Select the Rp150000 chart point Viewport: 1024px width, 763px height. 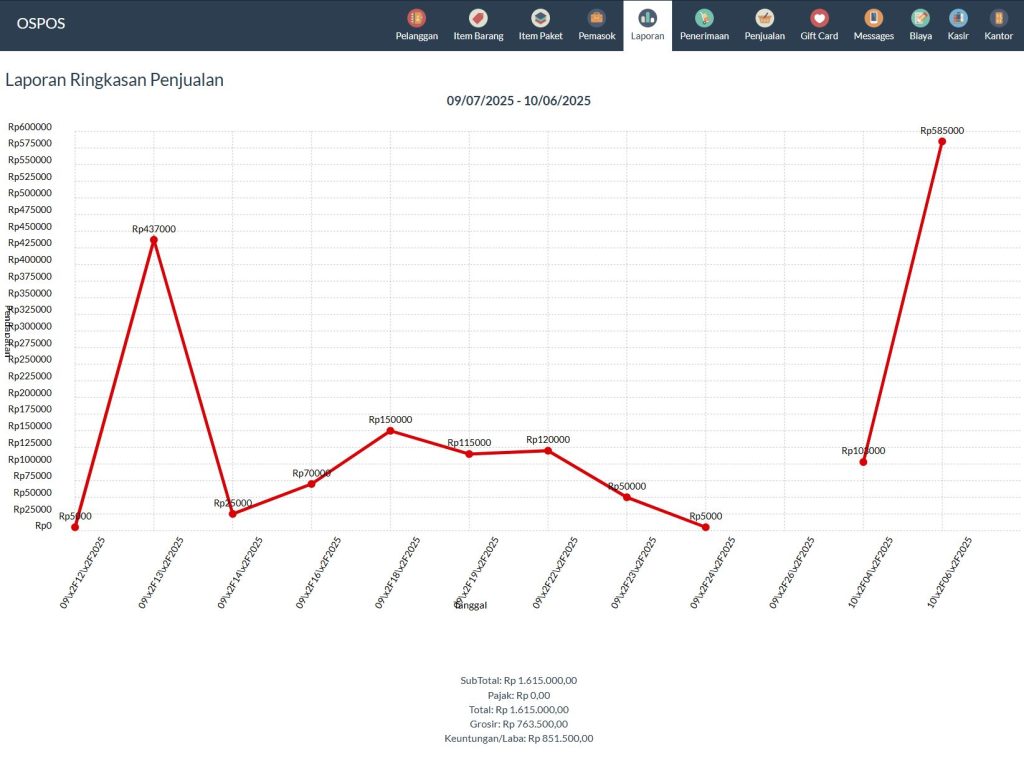tap(390, 431)
